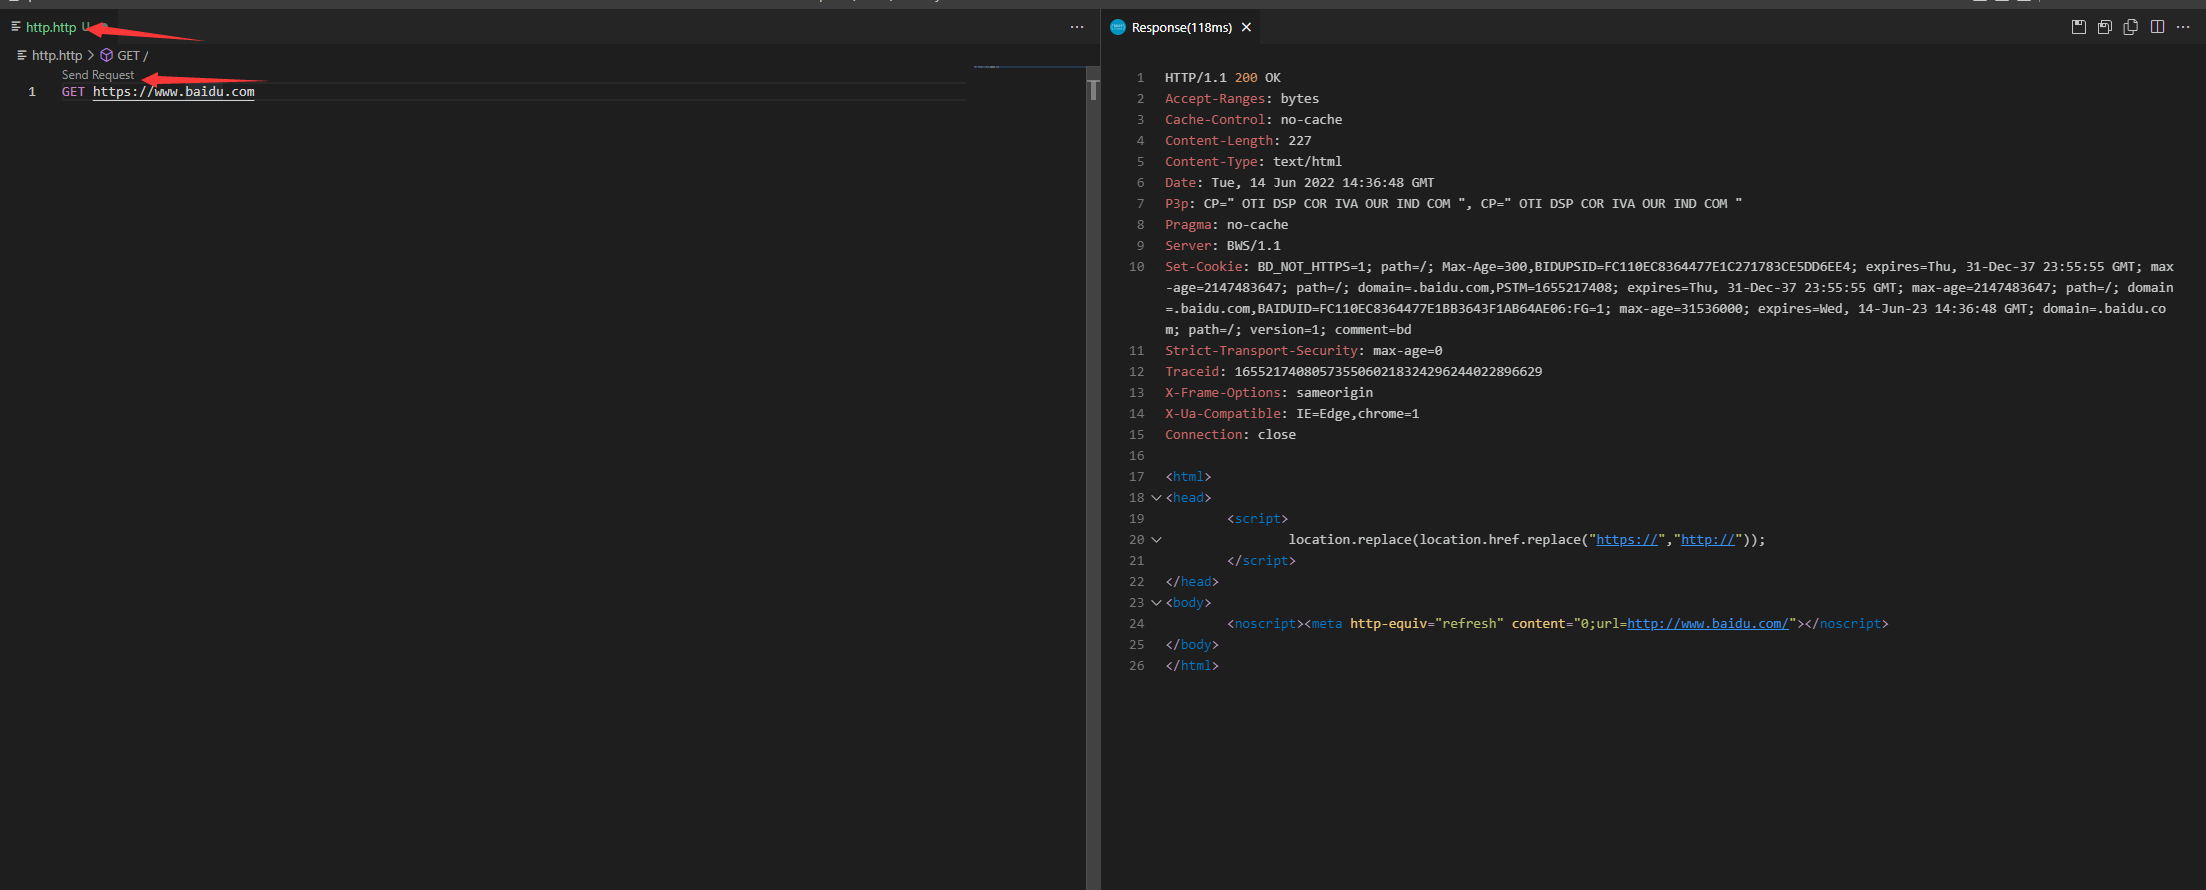Click the Date header line

point(1300,183)
